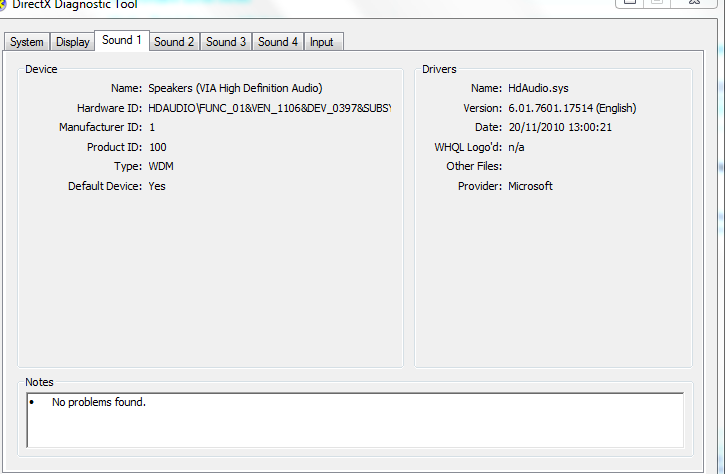Click the Device group heading
Viewport: 725px width, 474px height.
pyautogui.click(x=41, y=69)
